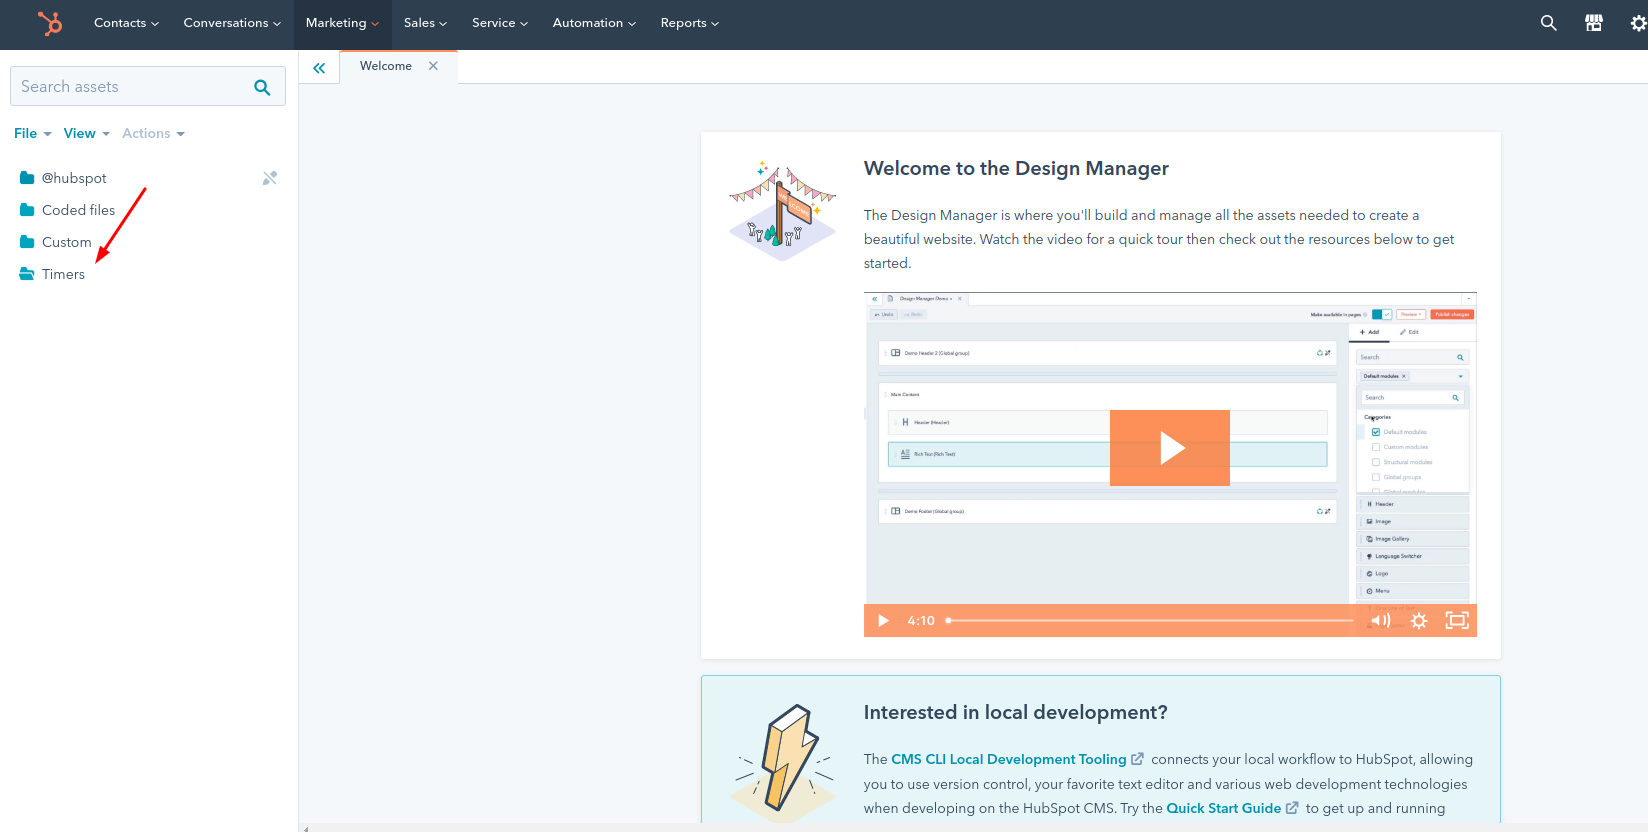Viewport: 1648px width, 832px height.
Task: Click the video progress seek bar
Action: point(1150,621)
